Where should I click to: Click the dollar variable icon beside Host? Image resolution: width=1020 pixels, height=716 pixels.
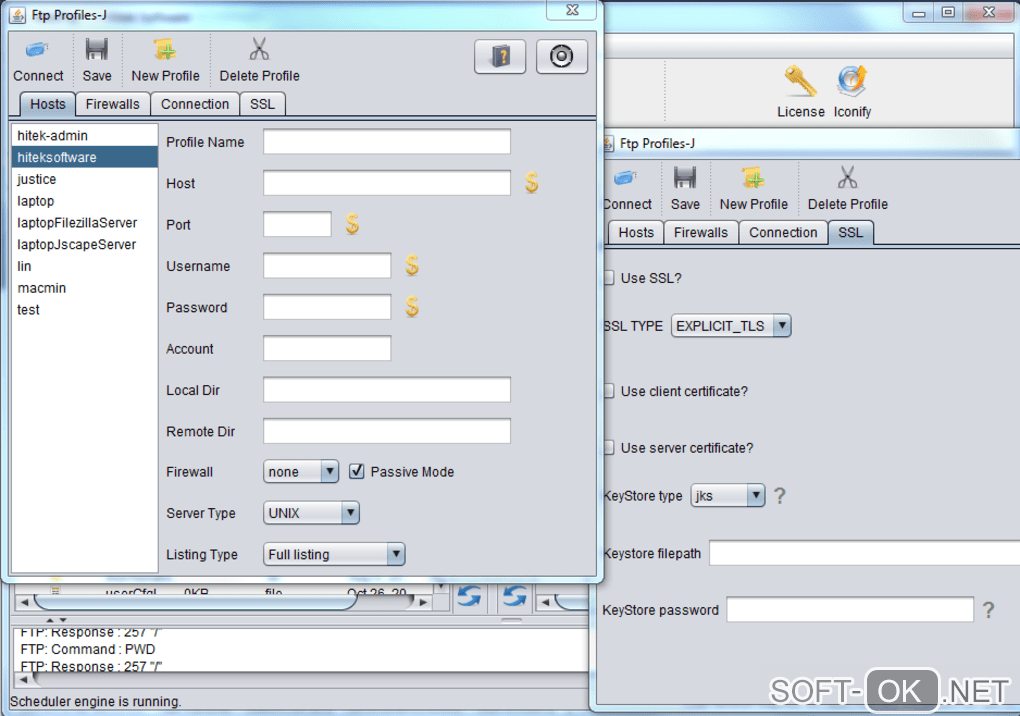(531, 183)
